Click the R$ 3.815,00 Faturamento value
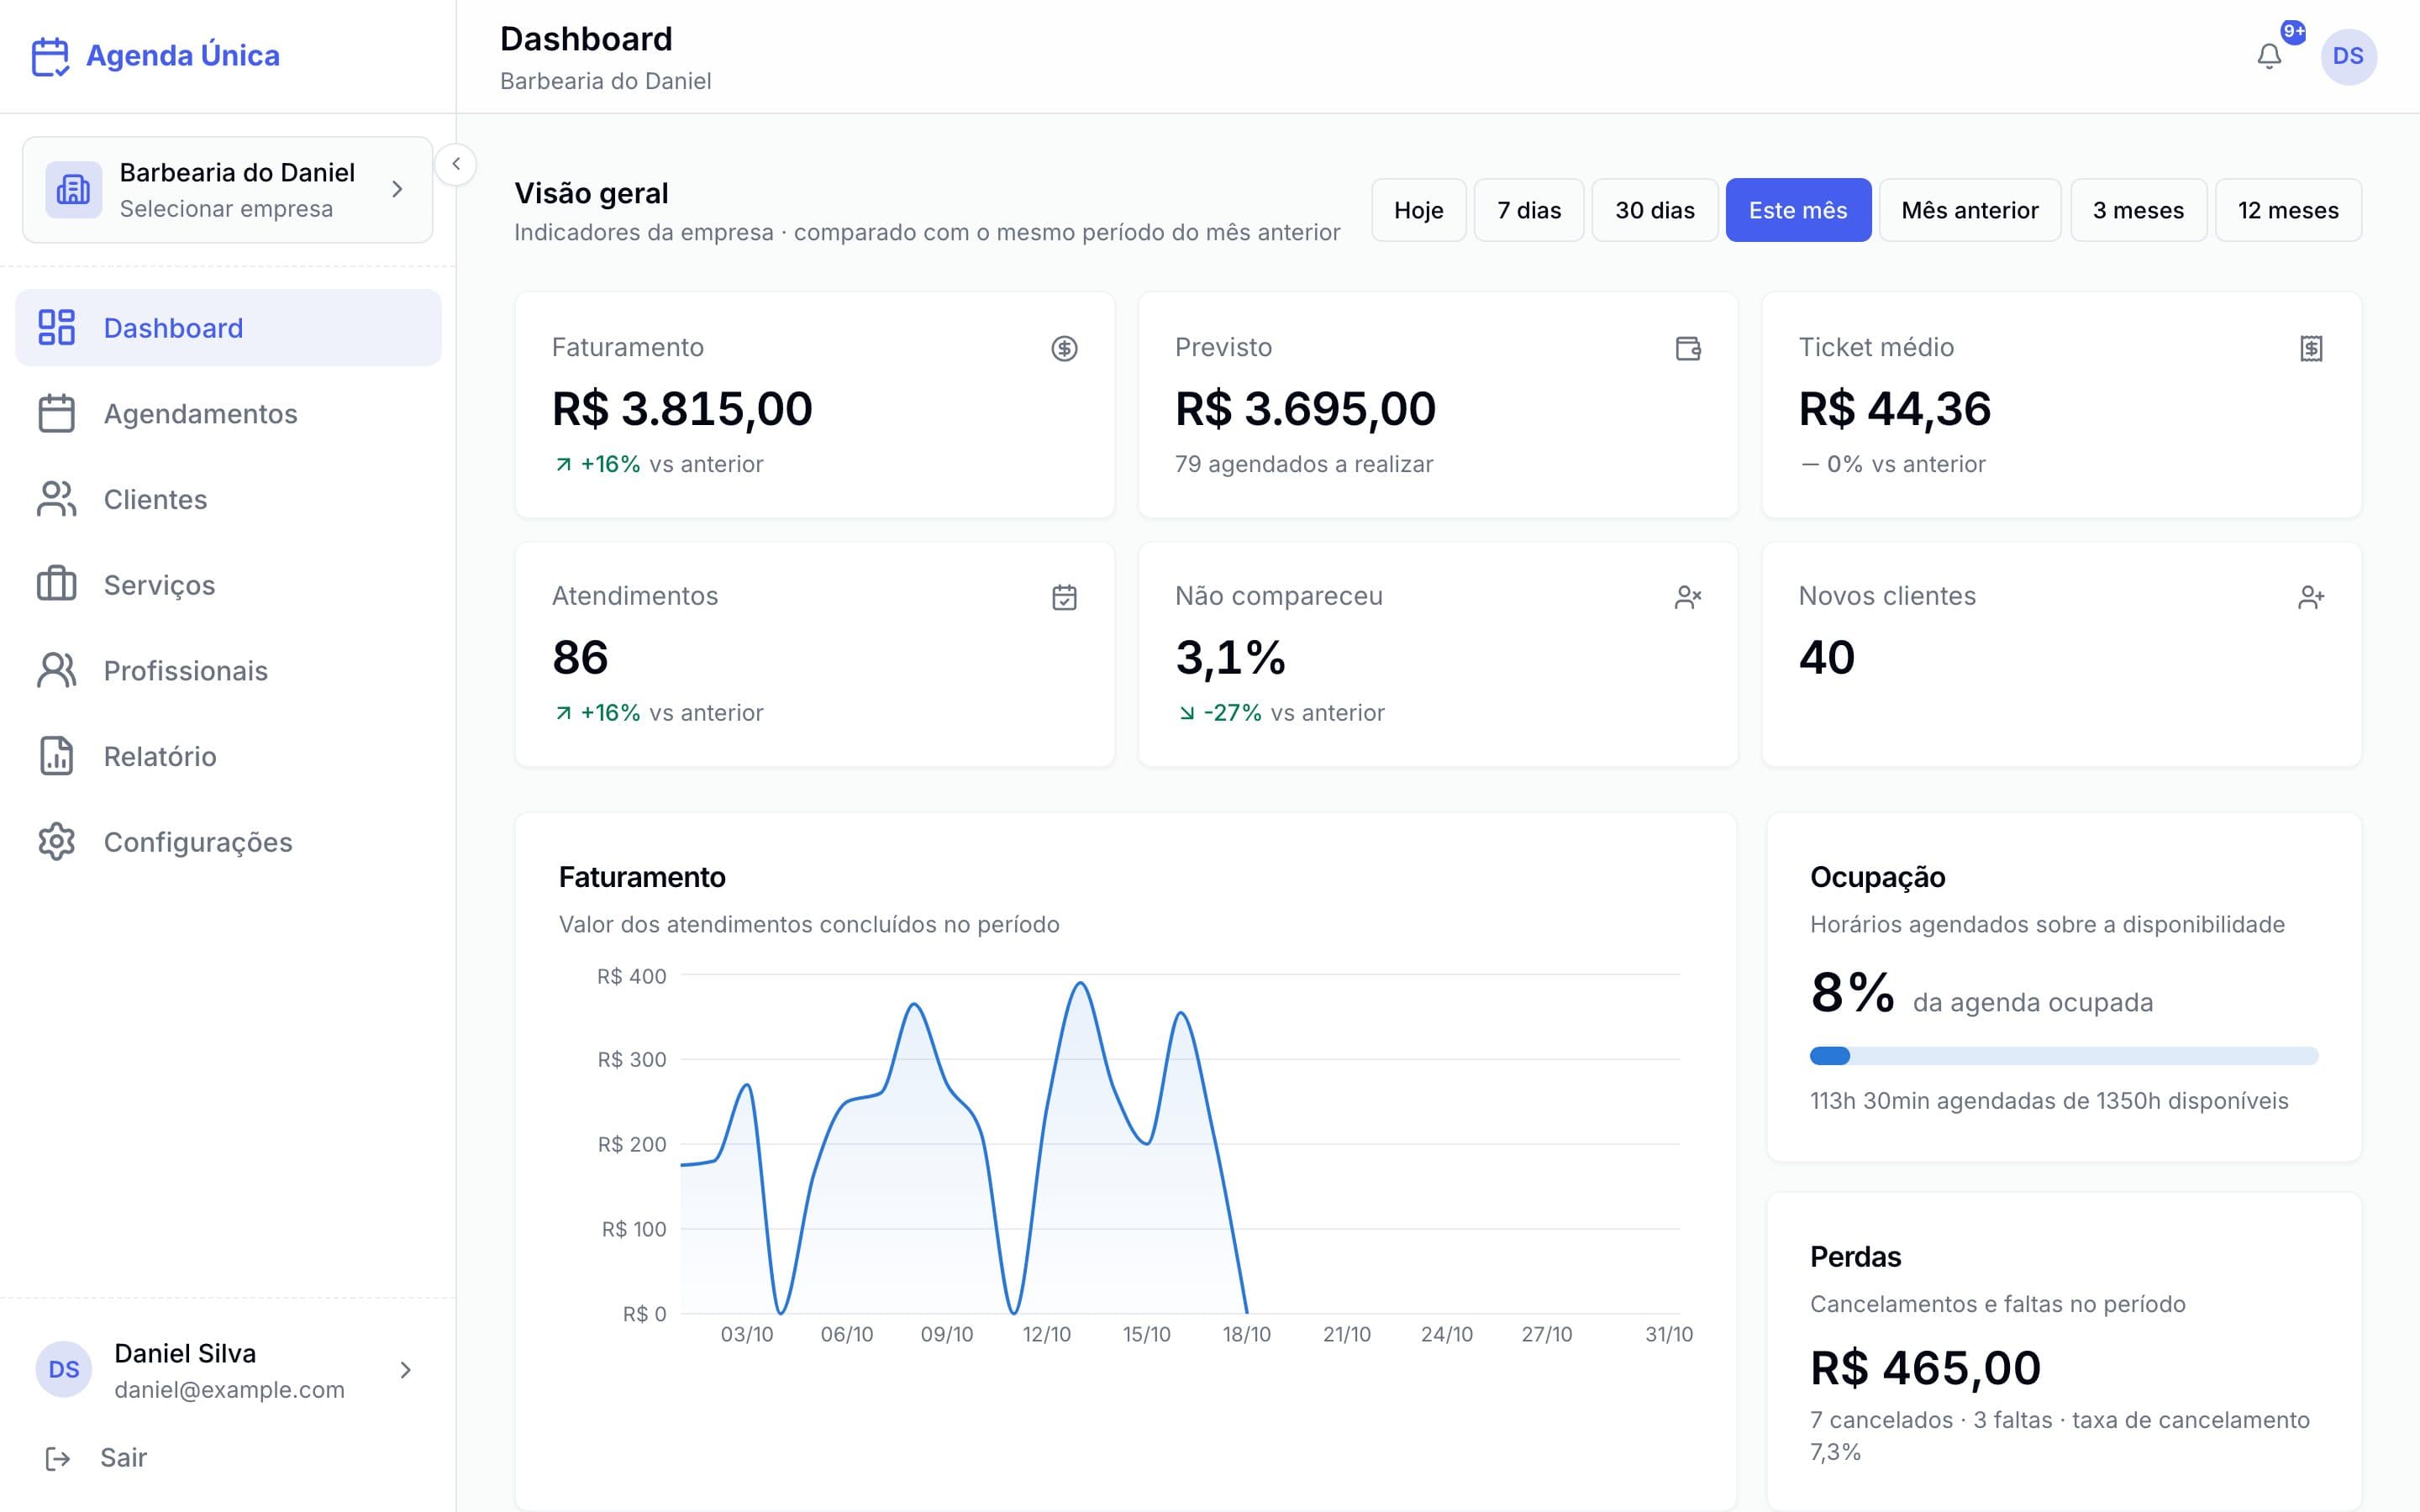Image resolution: width=2420 pixels, height=1512 pixels. [682, 408]
